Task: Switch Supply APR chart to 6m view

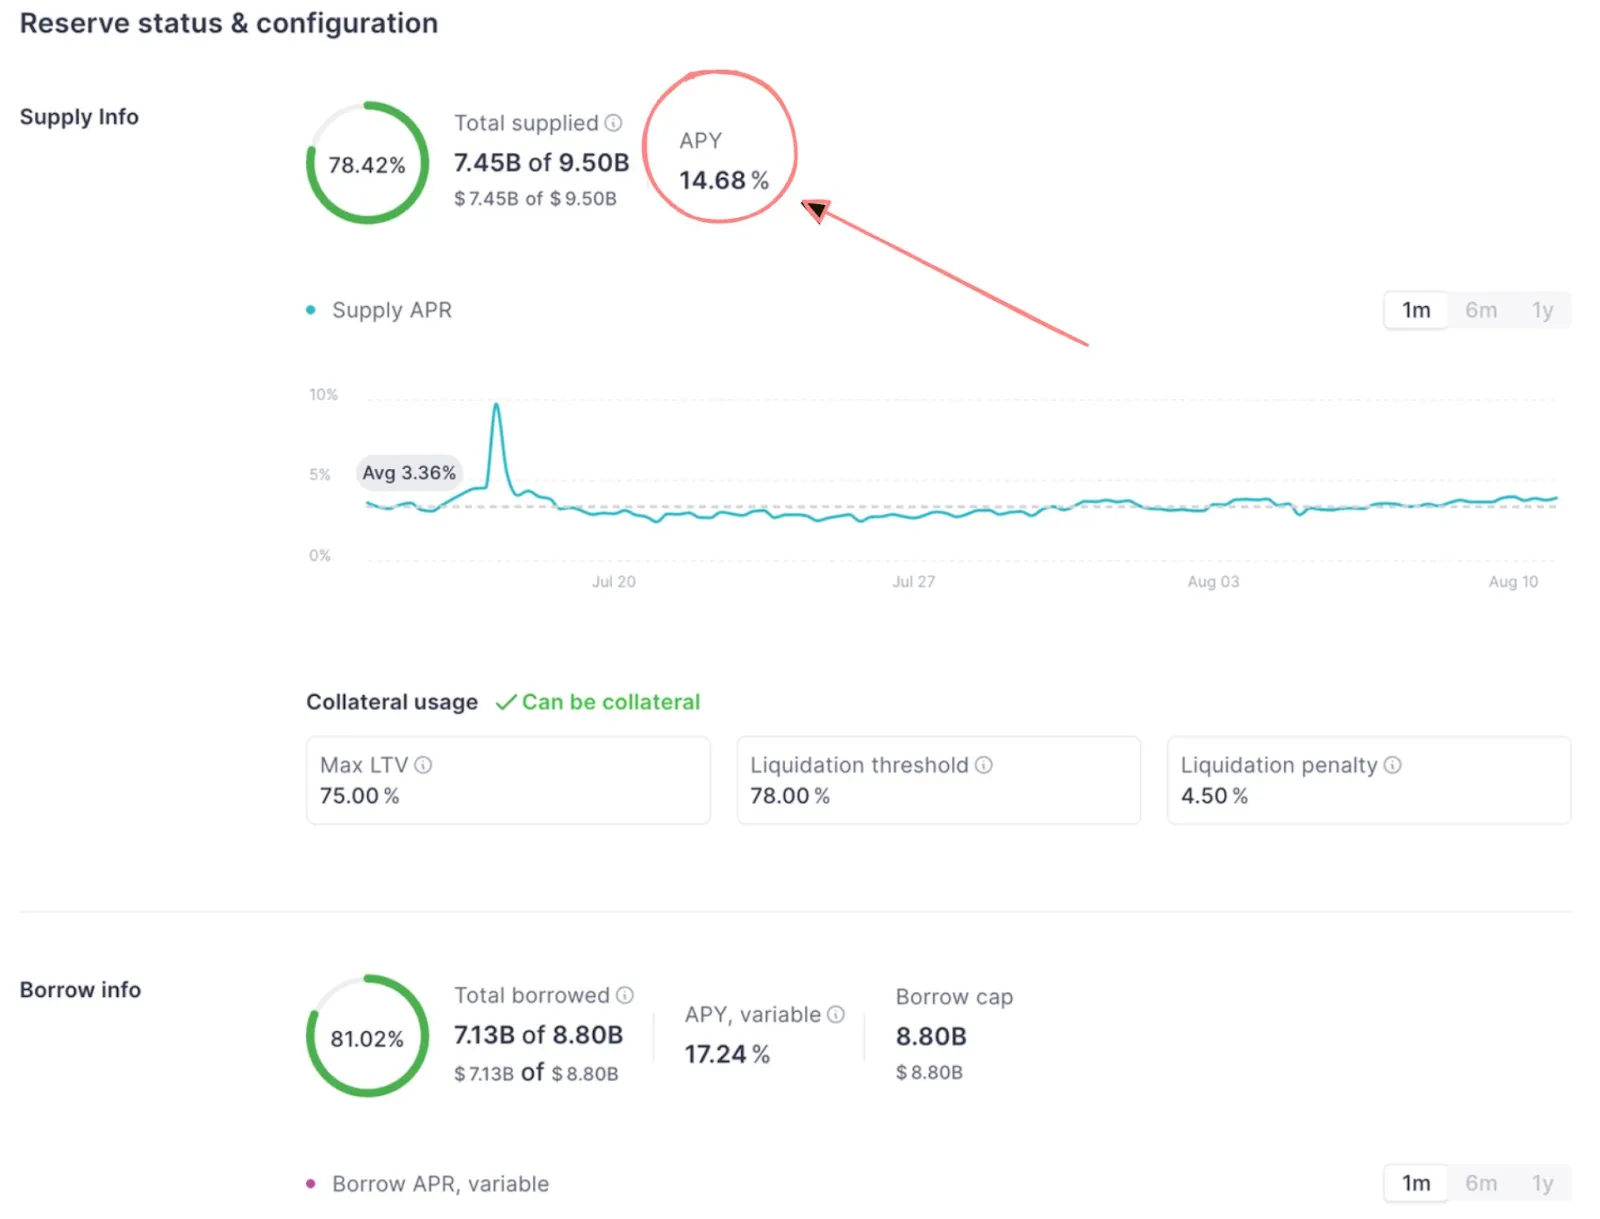Action: point(1480,310)
